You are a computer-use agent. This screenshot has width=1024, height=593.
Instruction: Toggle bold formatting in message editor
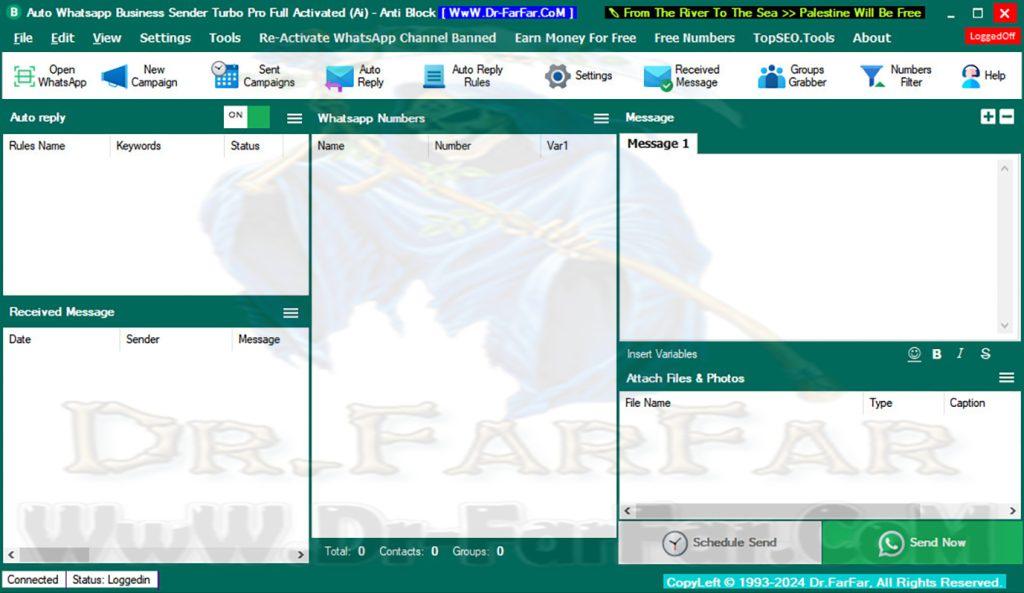pyautogui.click(x=937, y=354)
